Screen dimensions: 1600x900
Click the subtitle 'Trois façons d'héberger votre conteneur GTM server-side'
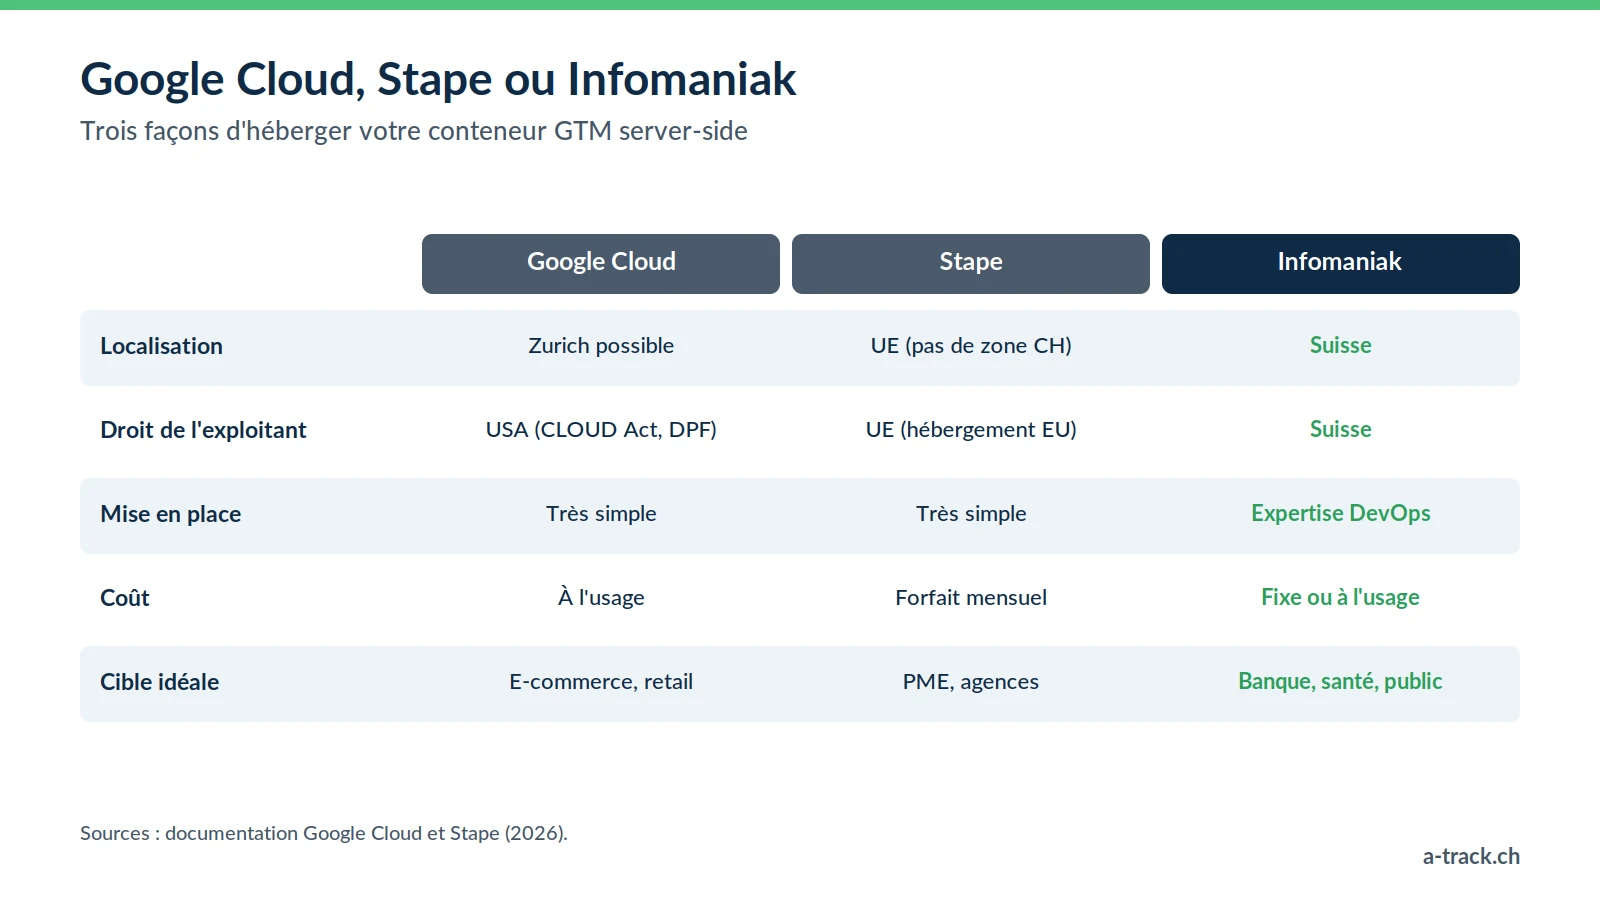(x=414, y=131)
